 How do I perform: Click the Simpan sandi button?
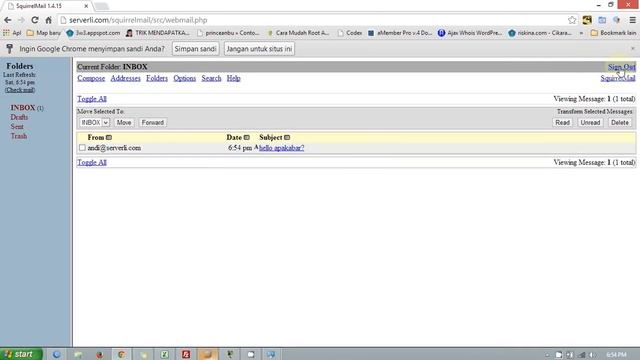pos(196,49)
